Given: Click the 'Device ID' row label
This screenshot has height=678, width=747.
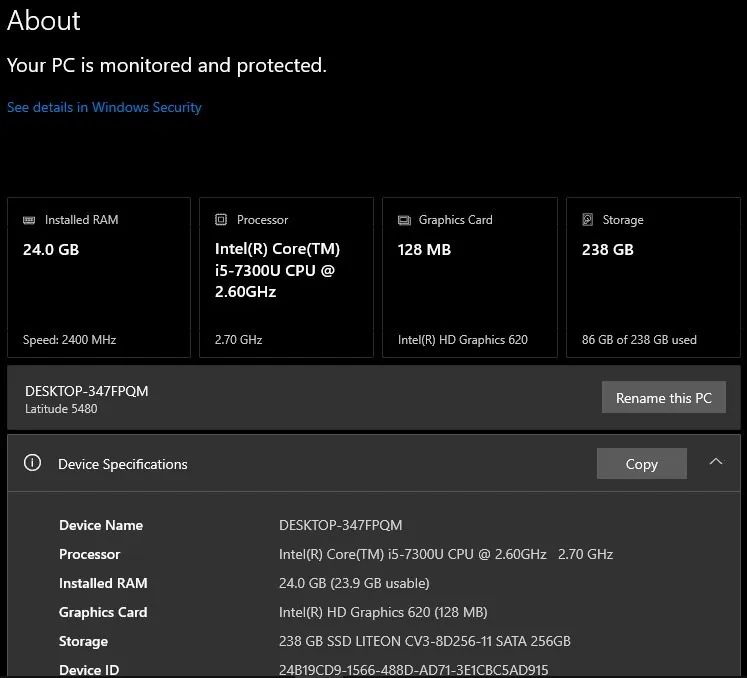Looking at the screenshot, I should (x=89, y=670).
